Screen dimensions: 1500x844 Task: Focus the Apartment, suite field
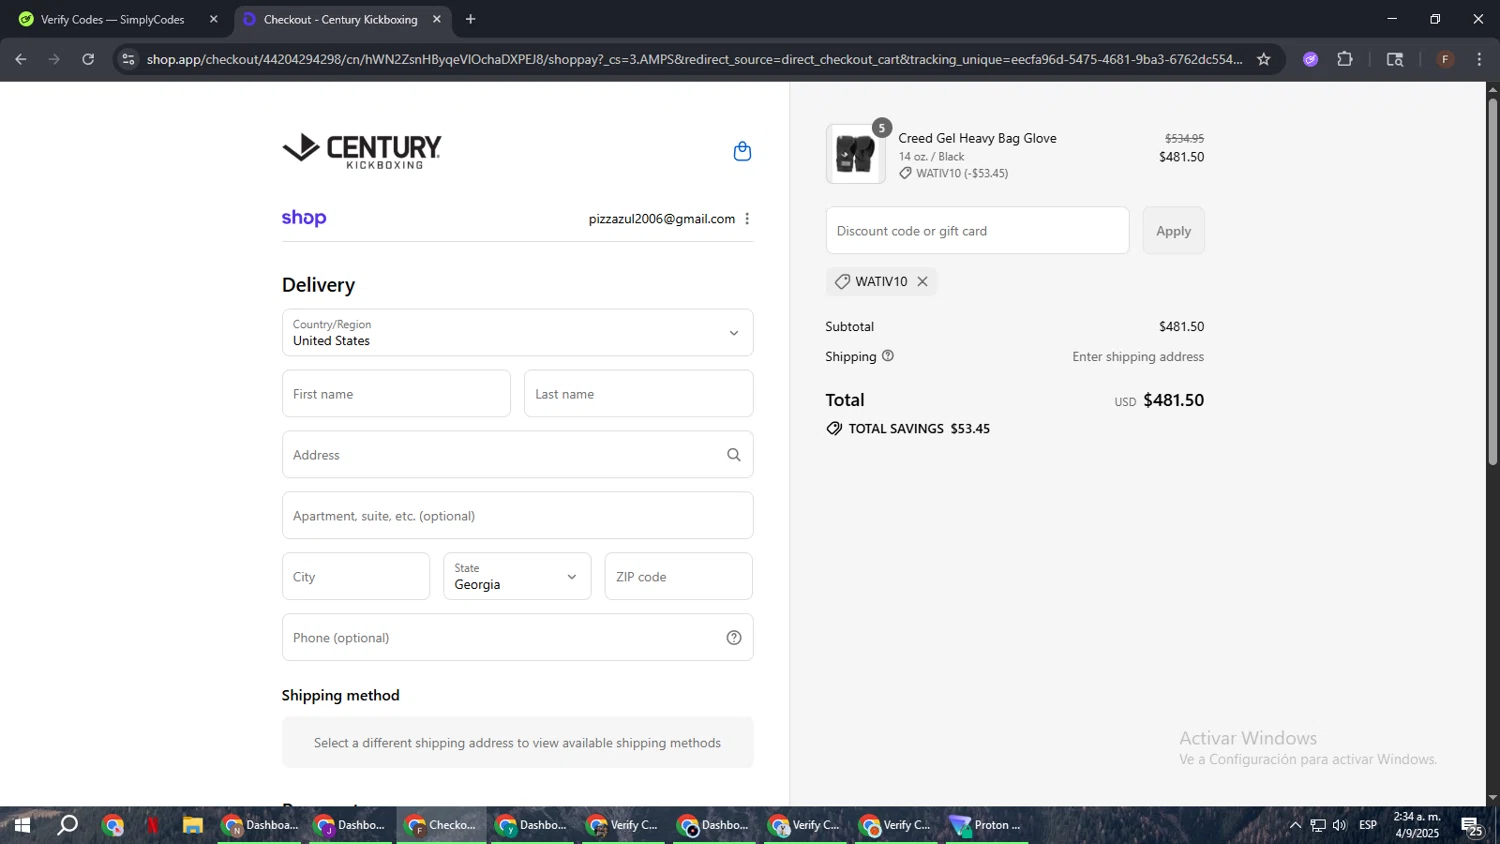click(x=518, y=516)
